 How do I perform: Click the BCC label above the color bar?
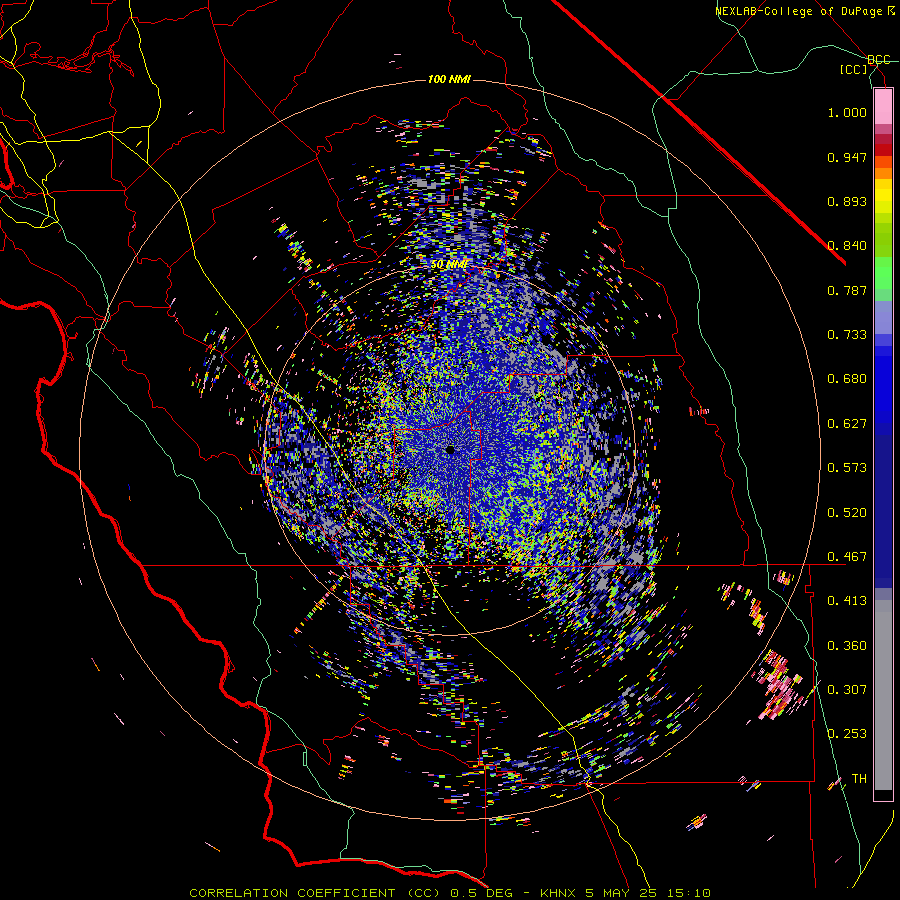[x=879, y=60]
